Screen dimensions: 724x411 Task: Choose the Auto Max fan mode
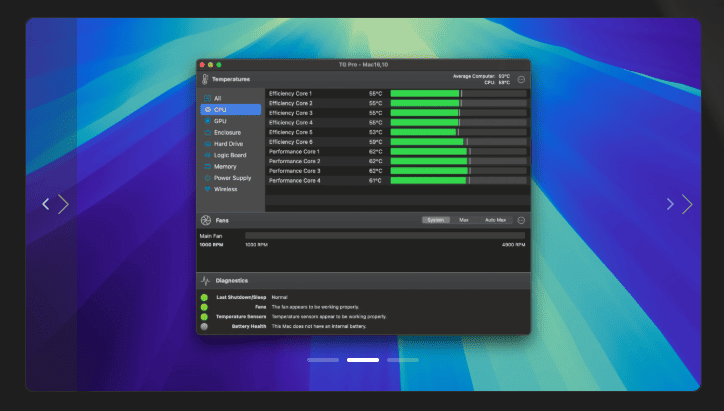[495, 220]
